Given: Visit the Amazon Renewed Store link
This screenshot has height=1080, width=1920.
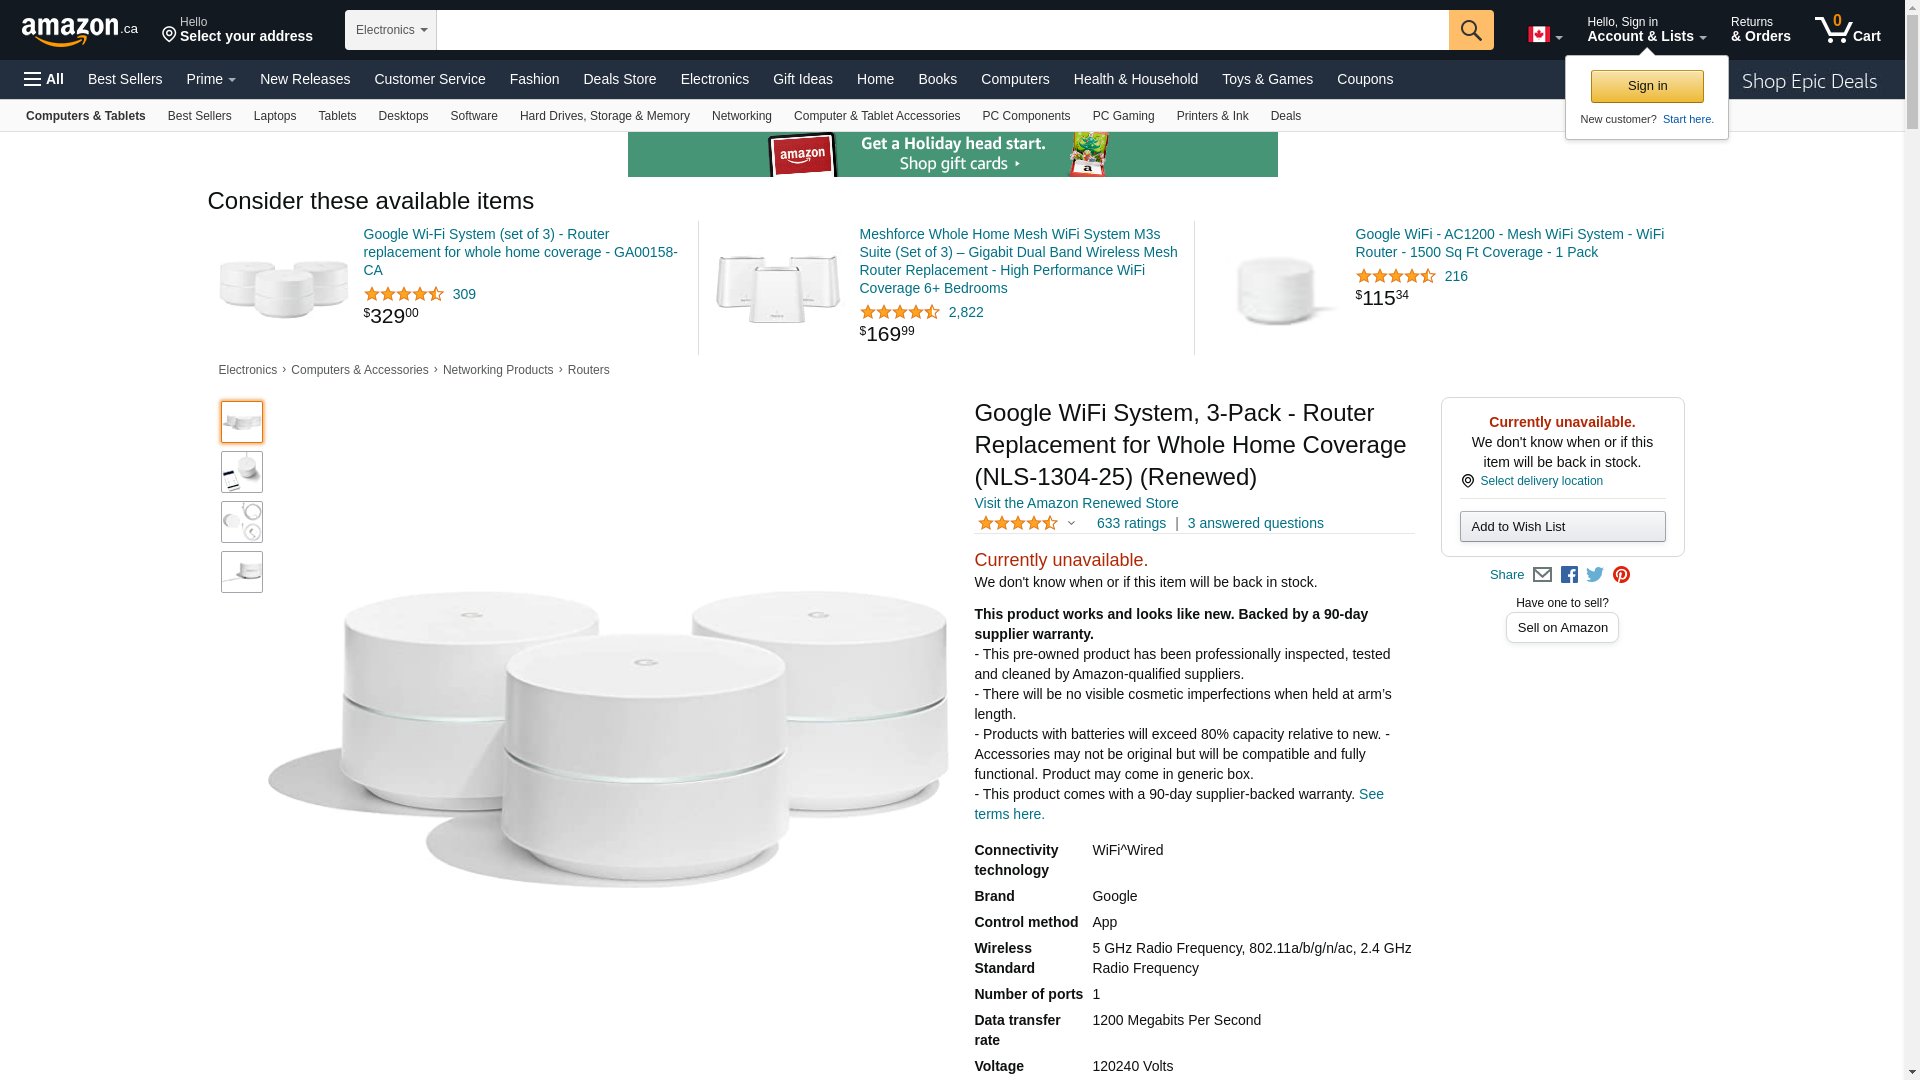Looking at the screenshot, I should pos(1076,503).
